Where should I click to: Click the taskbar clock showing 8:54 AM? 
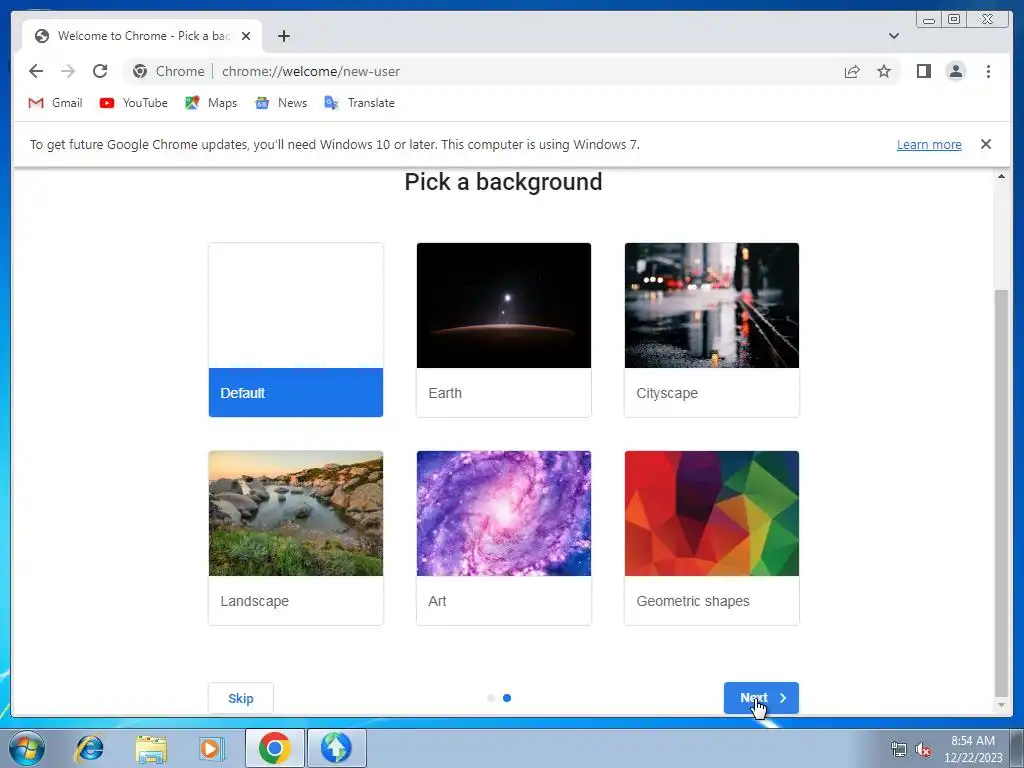[973, 748]
